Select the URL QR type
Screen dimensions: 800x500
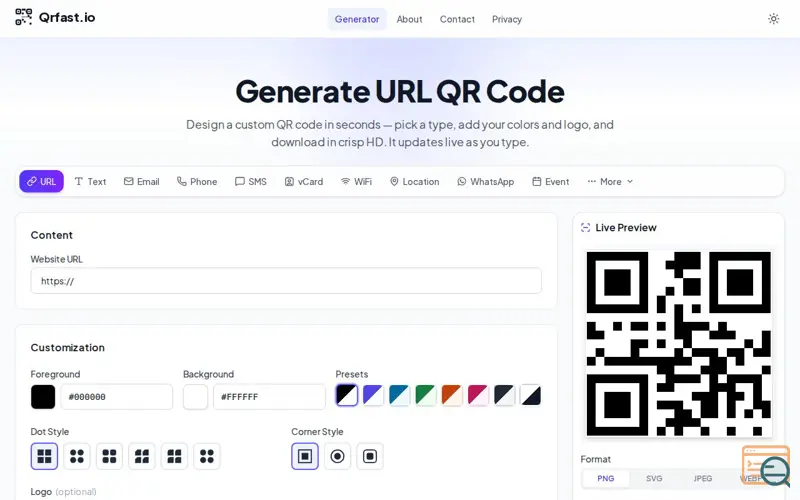(x=41, y=181)
